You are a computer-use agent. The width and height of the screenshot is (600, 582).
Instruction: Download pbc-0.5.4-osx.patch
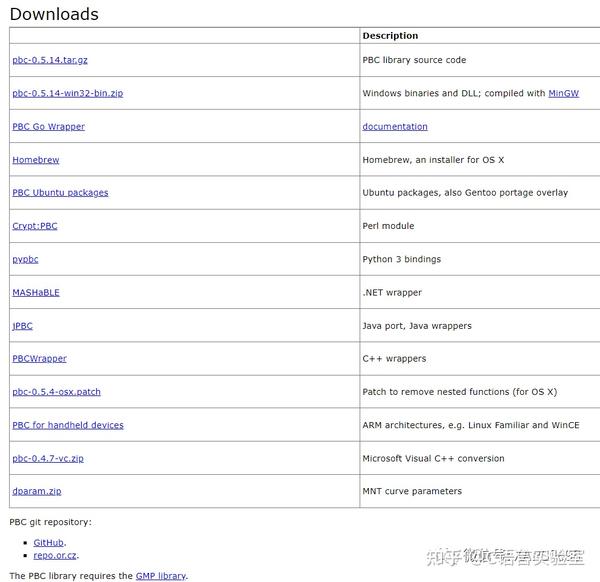click(56, 392)
